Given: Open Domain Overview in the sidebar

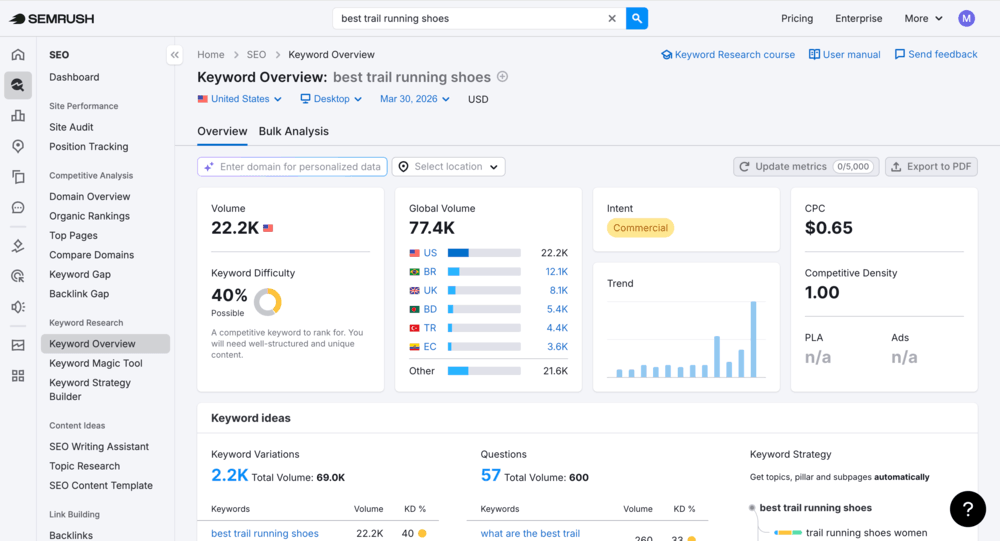Looking at the screenshot, I should [90, 196].
